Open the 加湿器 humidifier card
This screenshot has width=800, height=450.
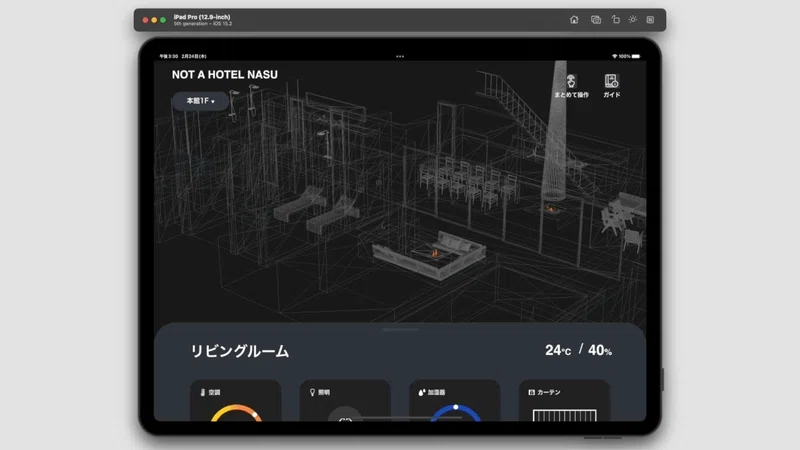coord(455,401)
